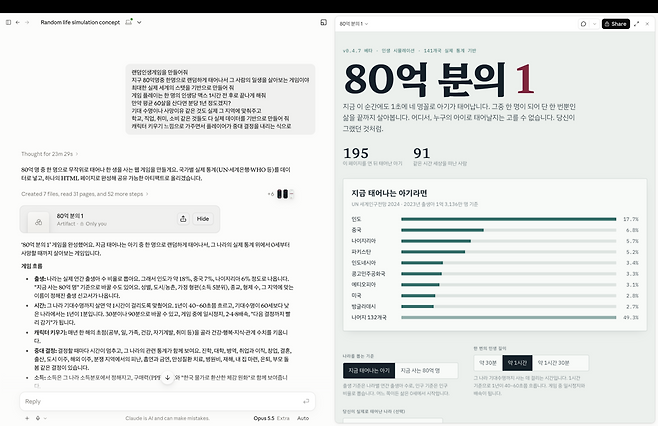The width and height of the screenshot is (658, 426).
Task: Click the '중국' row in the chart
Action: pyautogui.click(x=495, y=230)
